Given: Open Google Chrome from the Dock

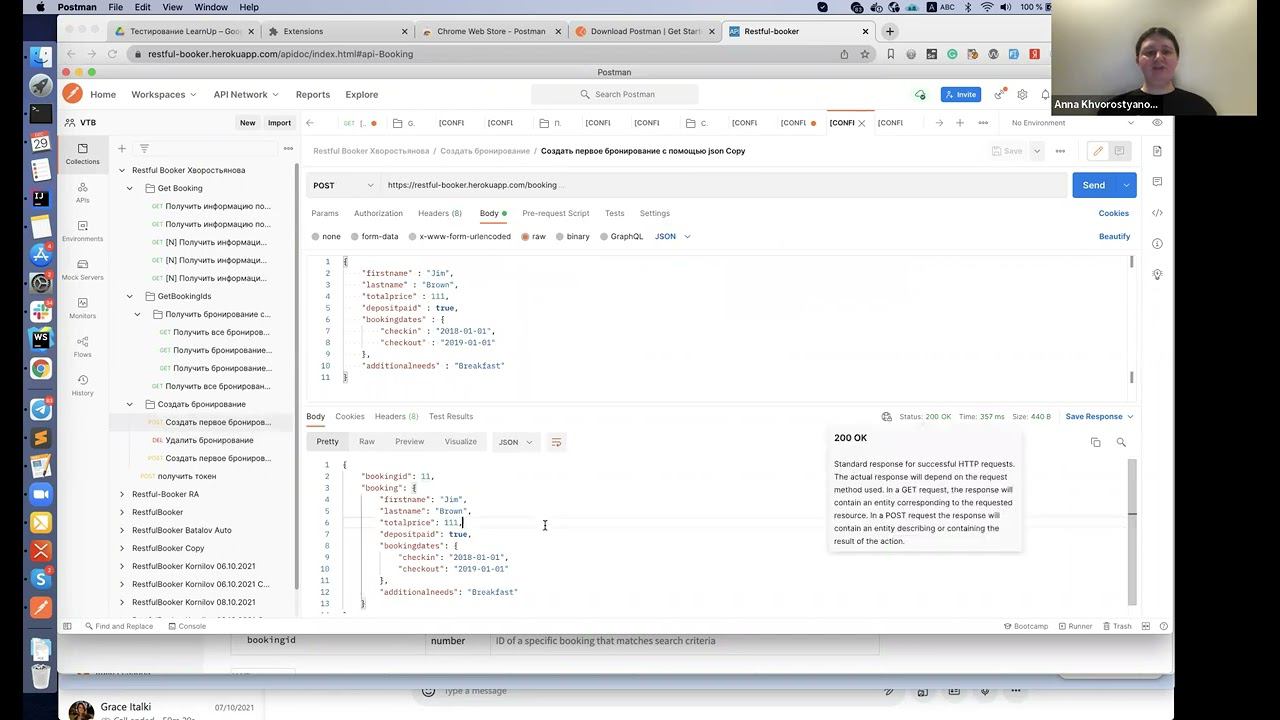Looking at the screenshot, I should [41, 369].
